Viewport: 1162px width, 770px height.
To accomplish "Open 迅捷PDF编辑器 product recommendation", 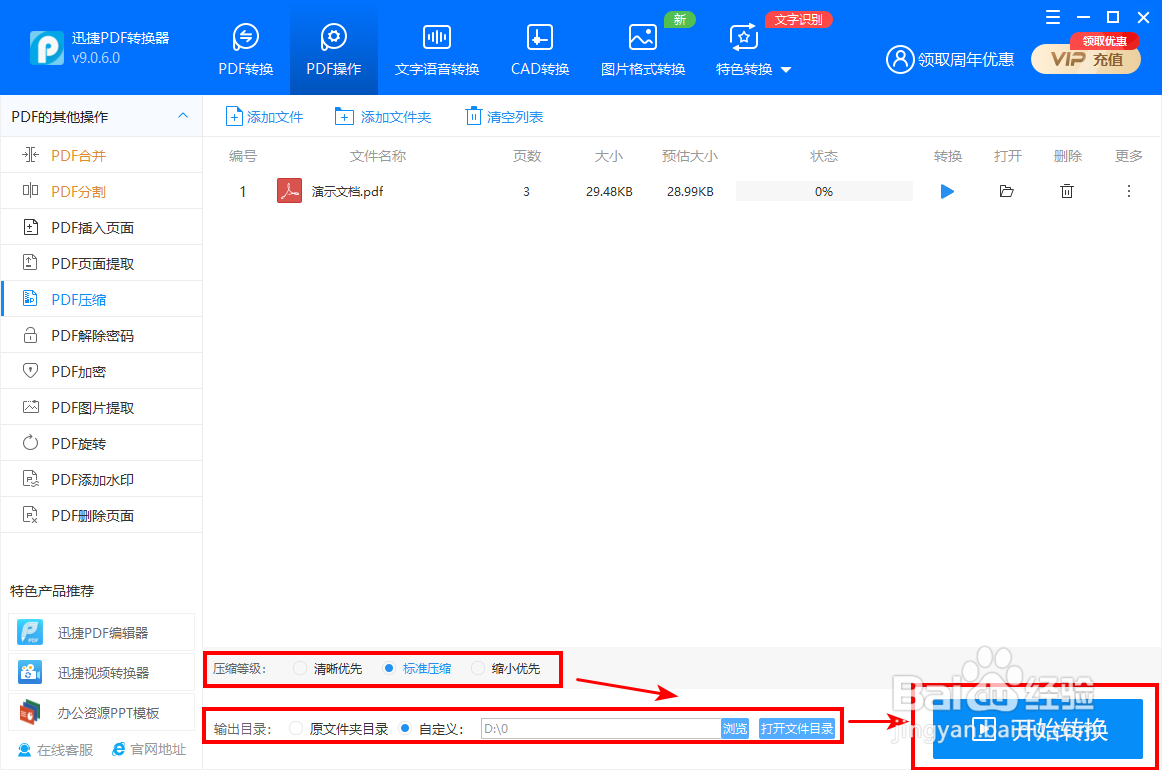I will [x=102, y=632].
